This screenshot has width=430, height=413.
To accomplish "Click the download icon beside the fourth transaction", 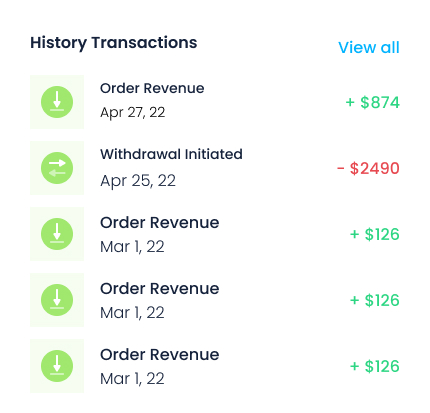I will (x=57, y=300).
